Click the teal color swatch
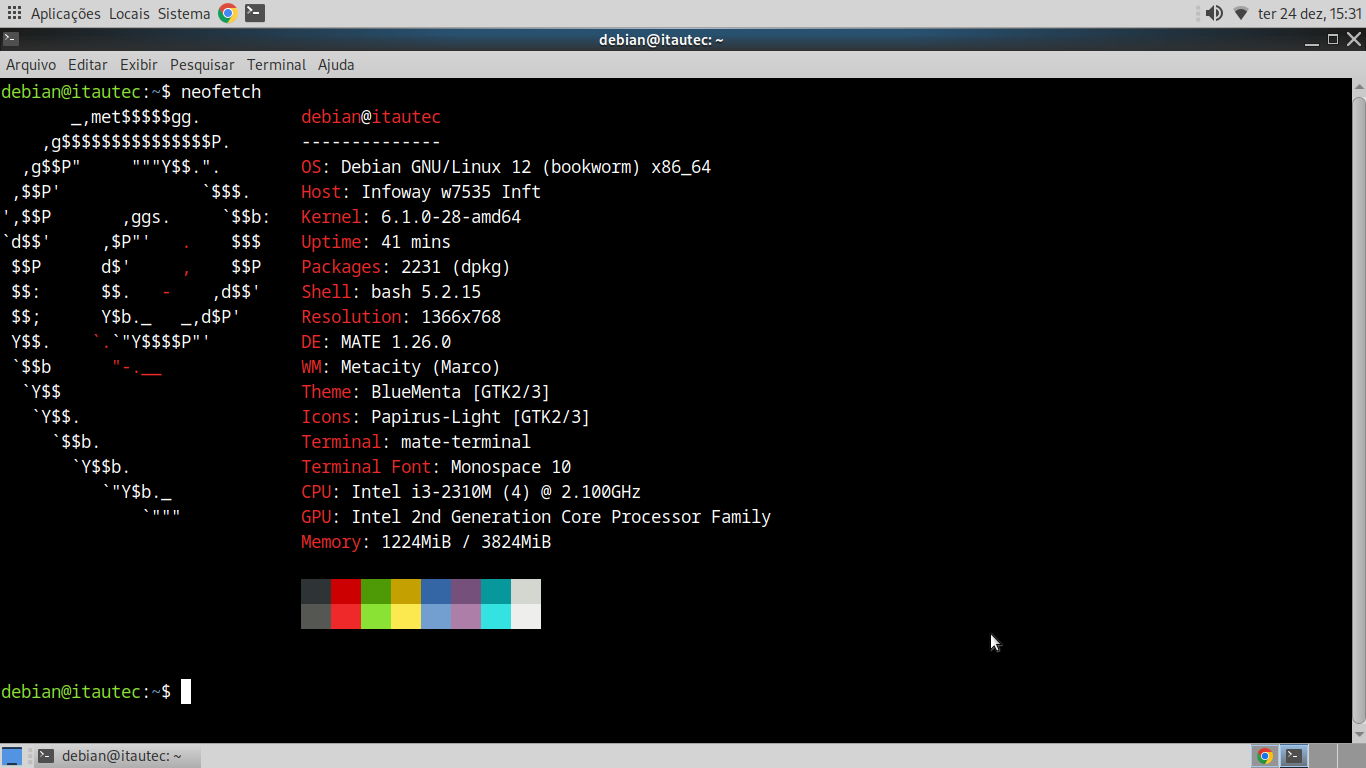 (x=496, y=591)
